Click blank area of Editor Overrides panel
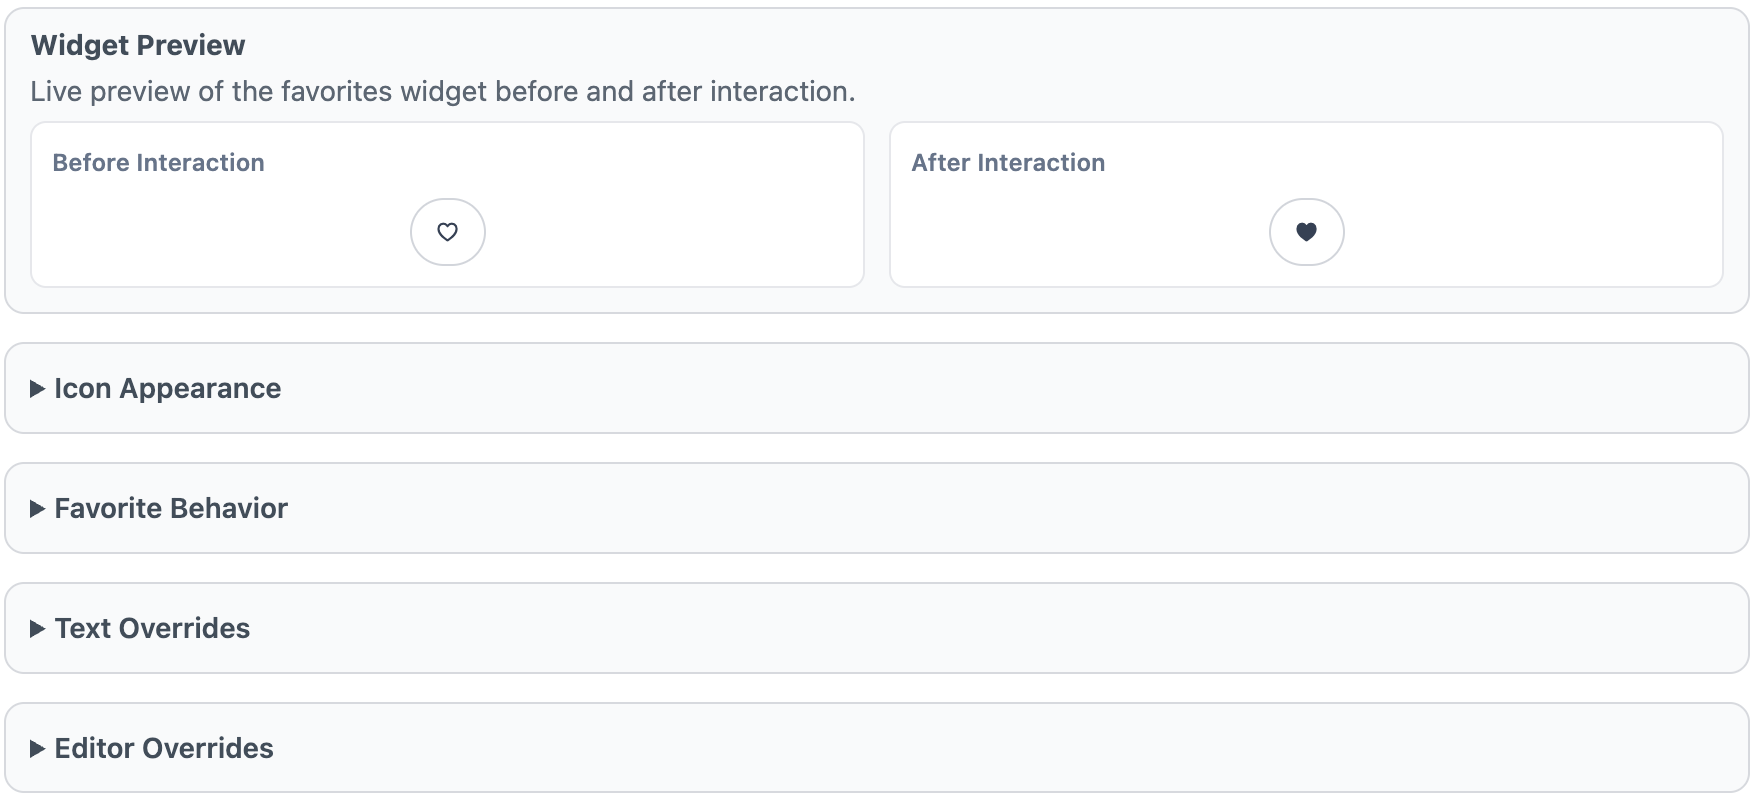 click(1000, 749)
